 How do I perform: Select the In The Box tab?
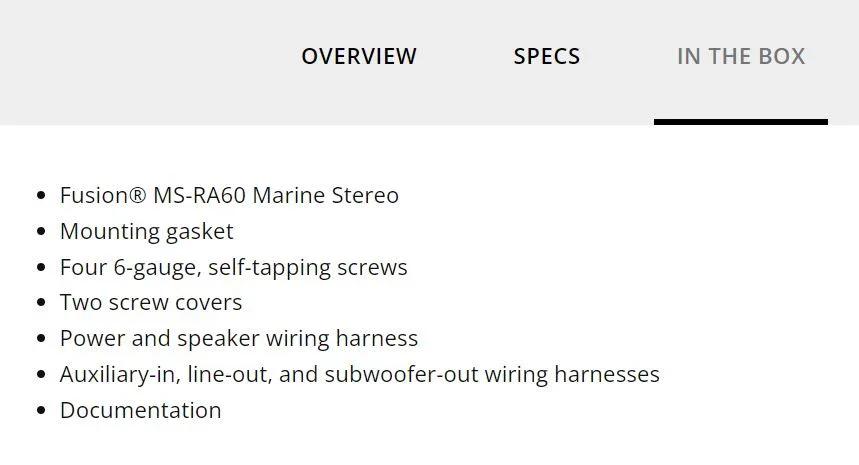coord(740,56)
